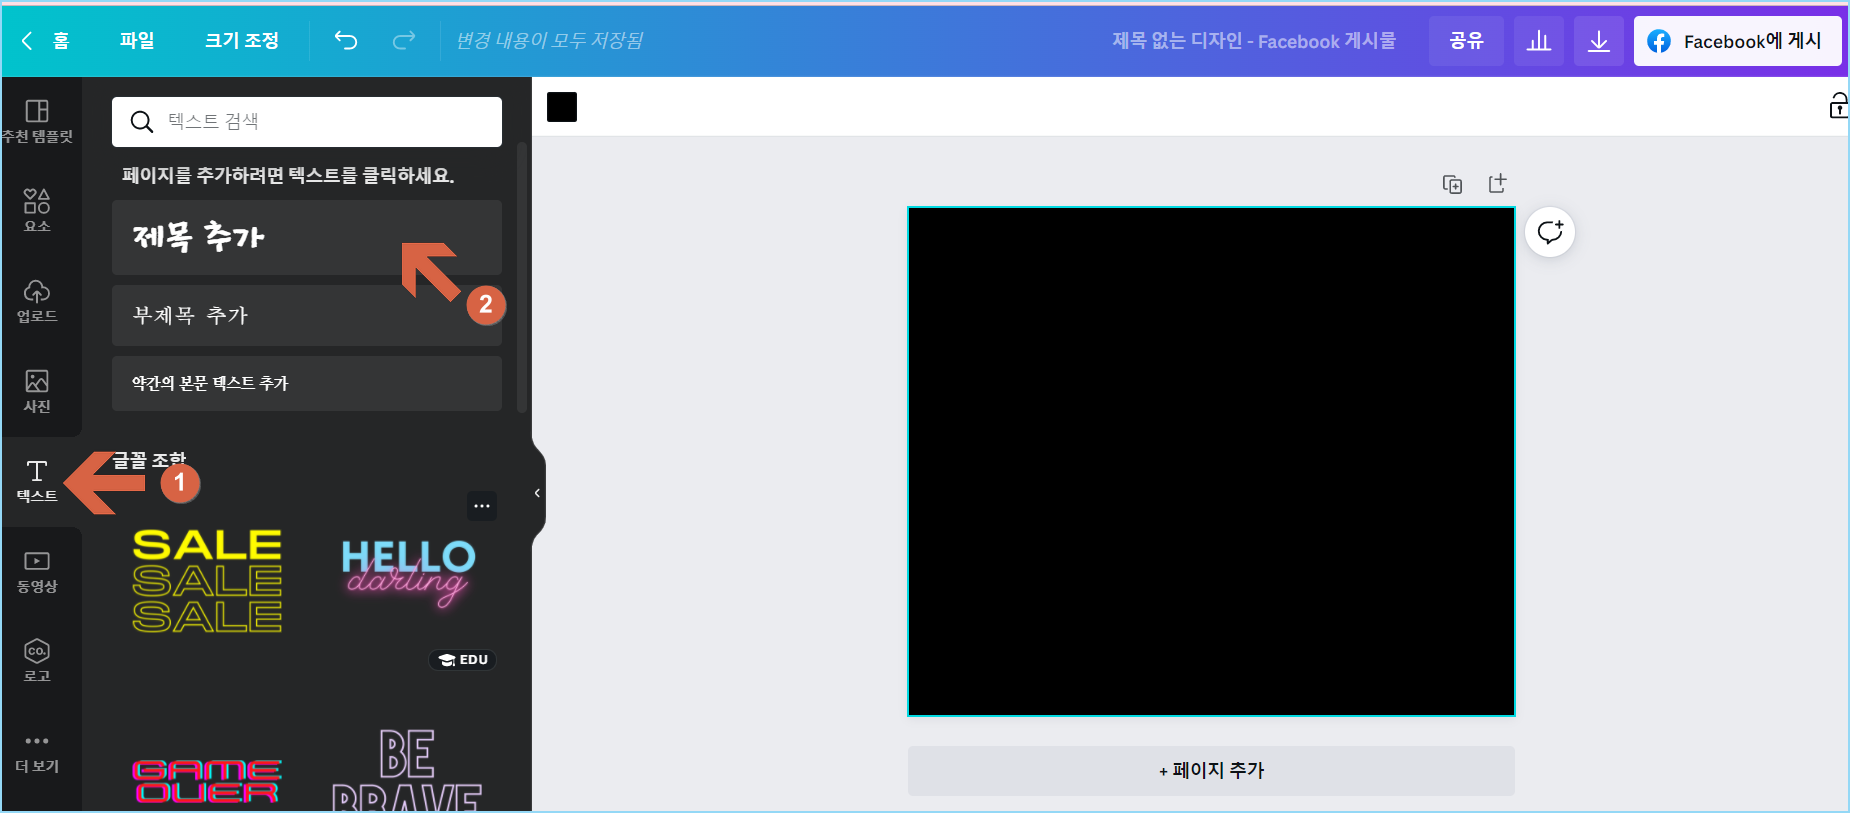The width and height of the screenshot is (1850, 813).
Task: Click the text panel scrollbar
Action: tap(522, 278)
